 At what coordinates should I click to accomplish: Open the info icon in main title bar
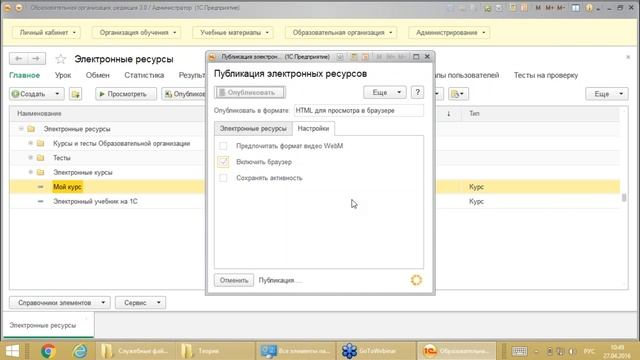coord(589,8)
